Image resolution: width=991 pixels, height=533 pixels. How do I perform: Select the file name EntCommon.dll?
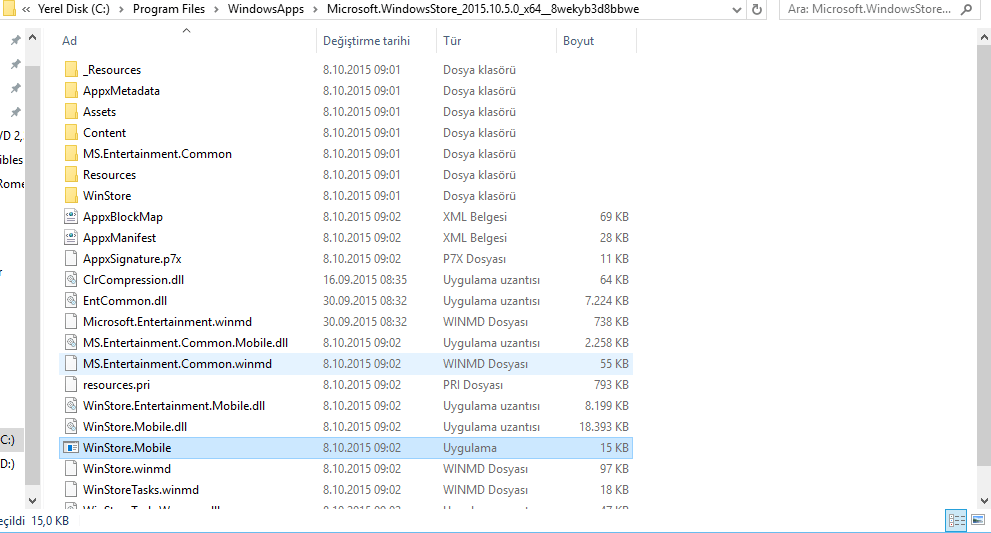(x=125, y=300)
